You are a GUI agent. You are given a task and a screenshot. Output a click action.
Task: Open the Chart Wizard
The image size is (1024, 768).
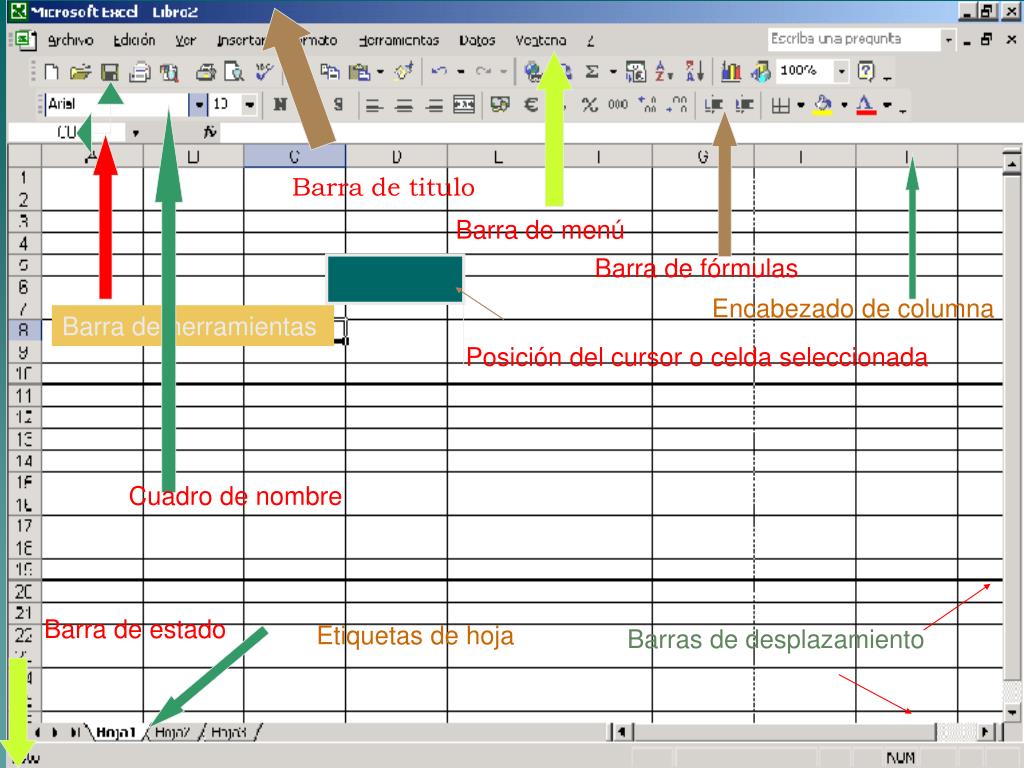(x=731, y=72)
